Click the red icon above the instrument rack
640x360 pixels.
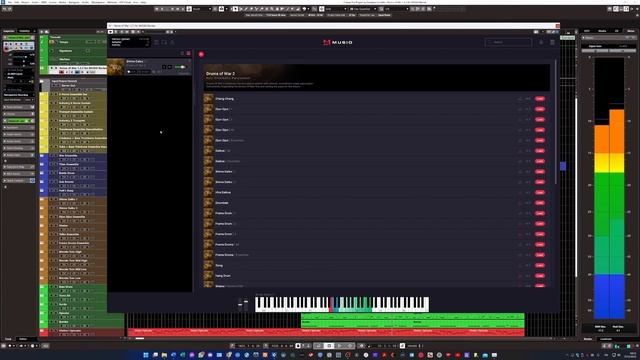tap(189, 53)
